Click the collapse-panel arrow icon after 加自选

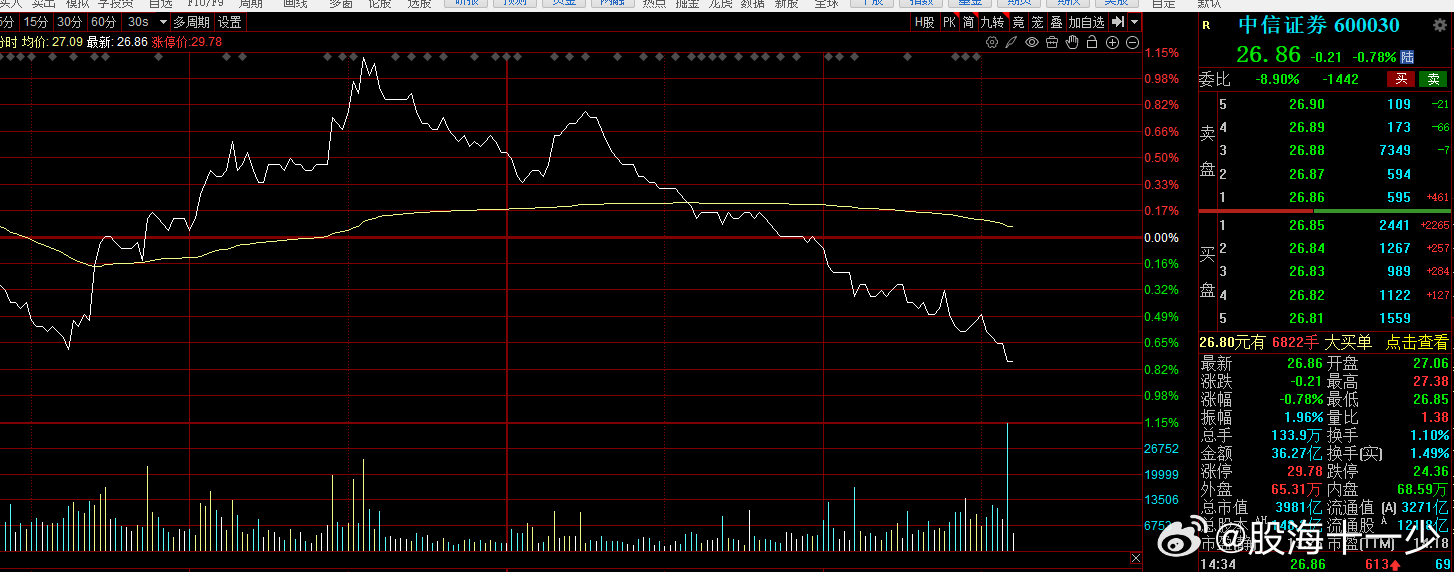pyautogui.click(x=1118, y=21)
